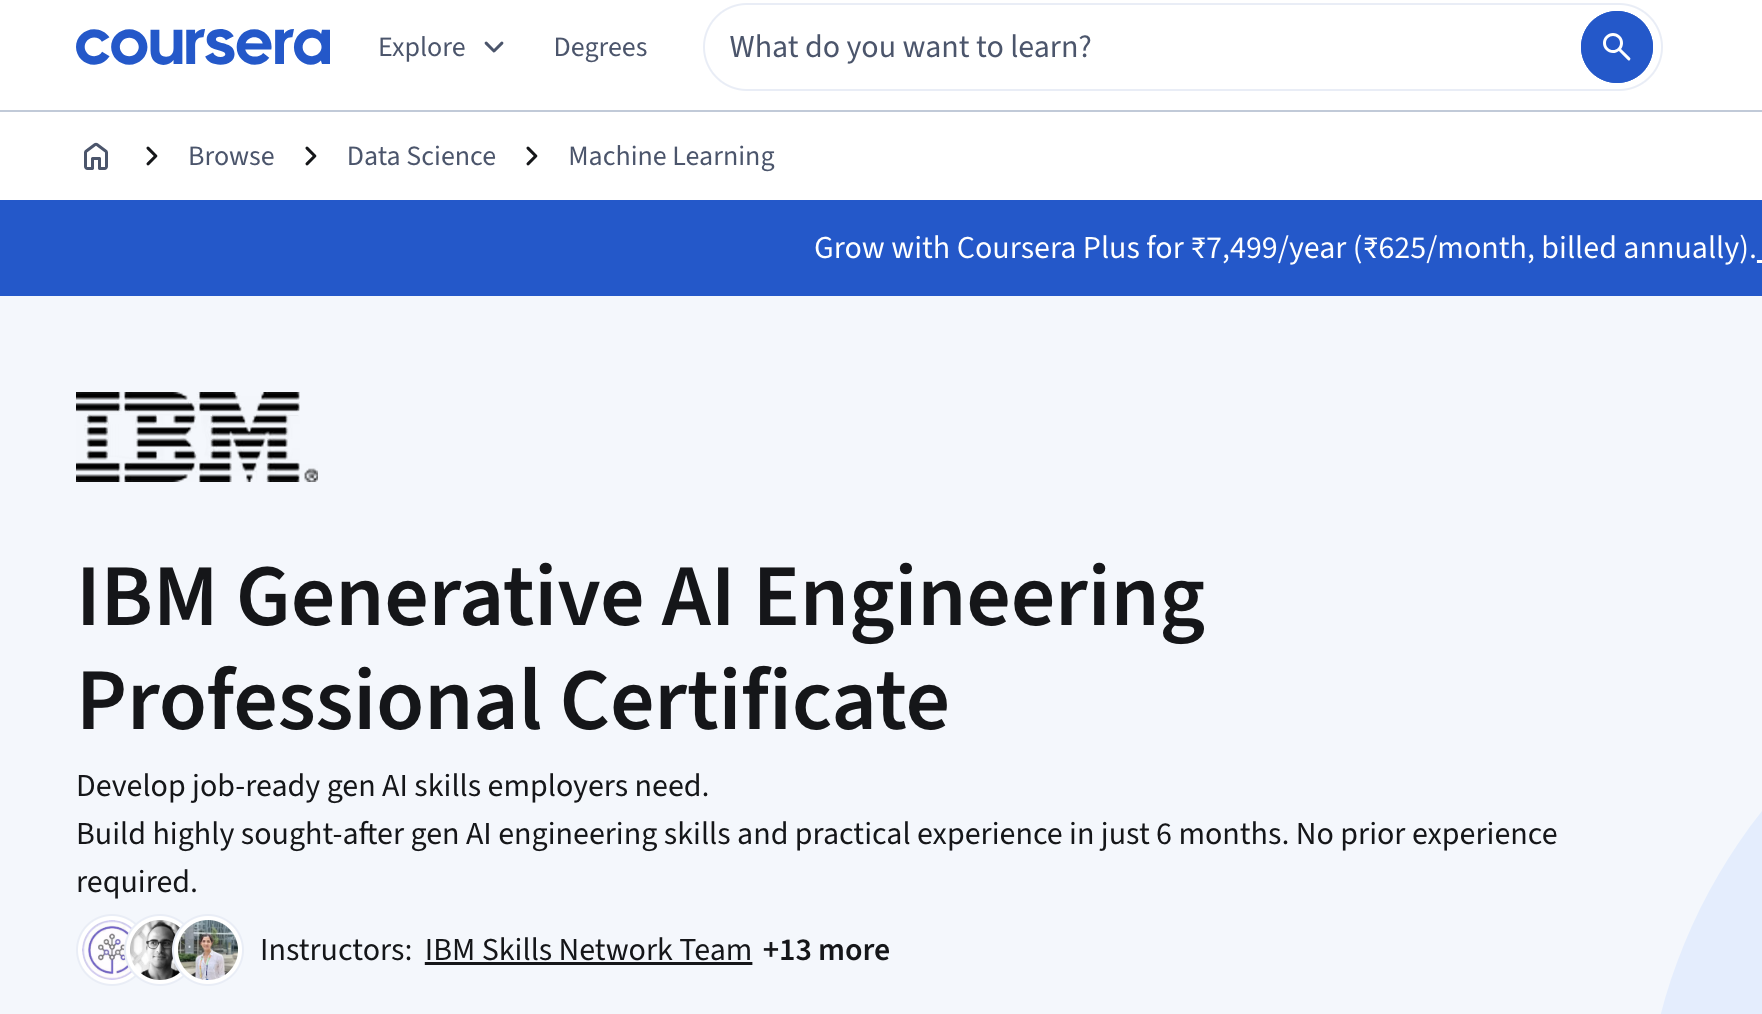Open the IBM Skills Network Team instructor link
1762x1014 pixels.
(588, 950)
